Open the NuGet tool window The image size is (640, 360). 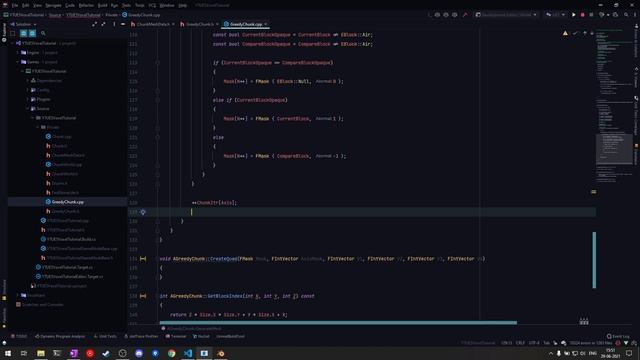point(201,336)
